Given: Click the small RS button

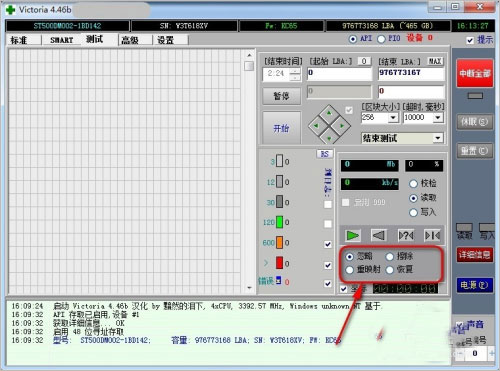Looking at the screenshot, I should (324, 154).
